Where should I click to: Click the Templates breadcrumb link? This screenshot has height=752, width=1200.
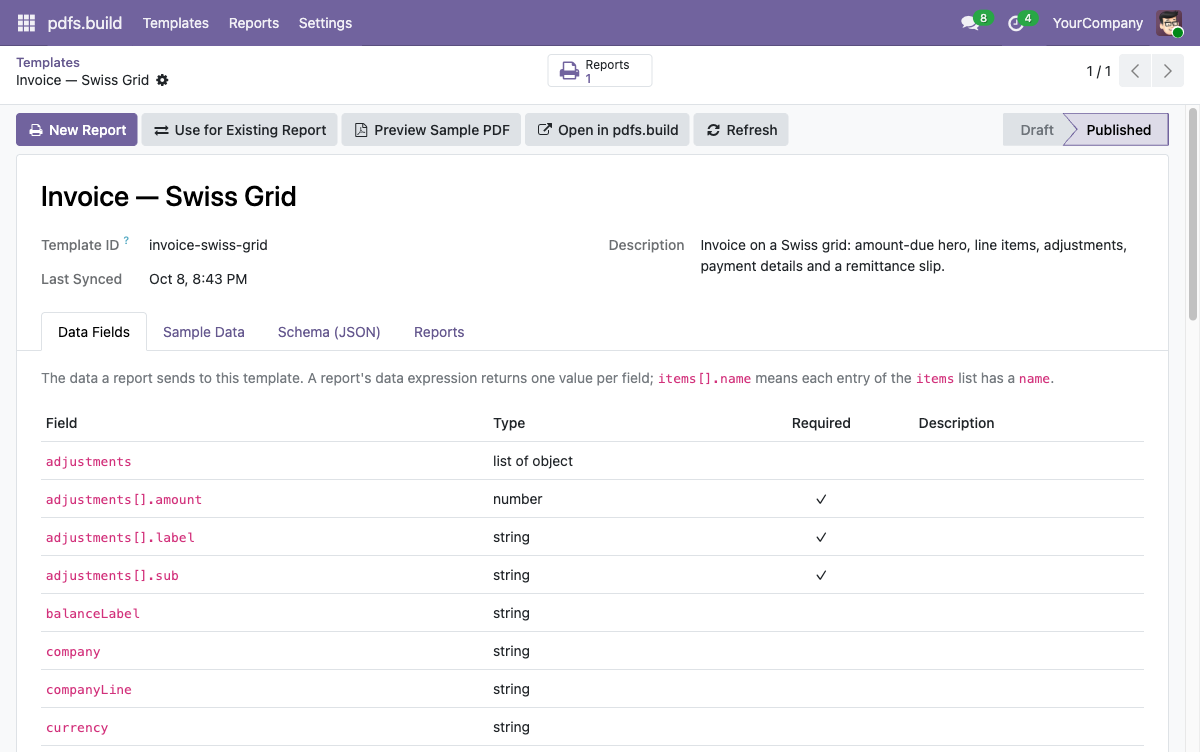pos(48,62)
